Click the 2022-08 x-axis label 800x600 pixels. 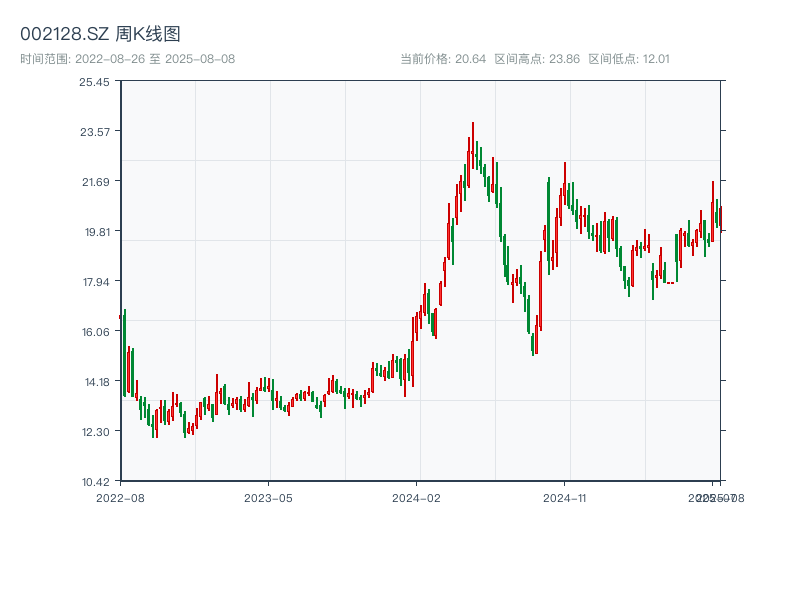tap(120, 498)
